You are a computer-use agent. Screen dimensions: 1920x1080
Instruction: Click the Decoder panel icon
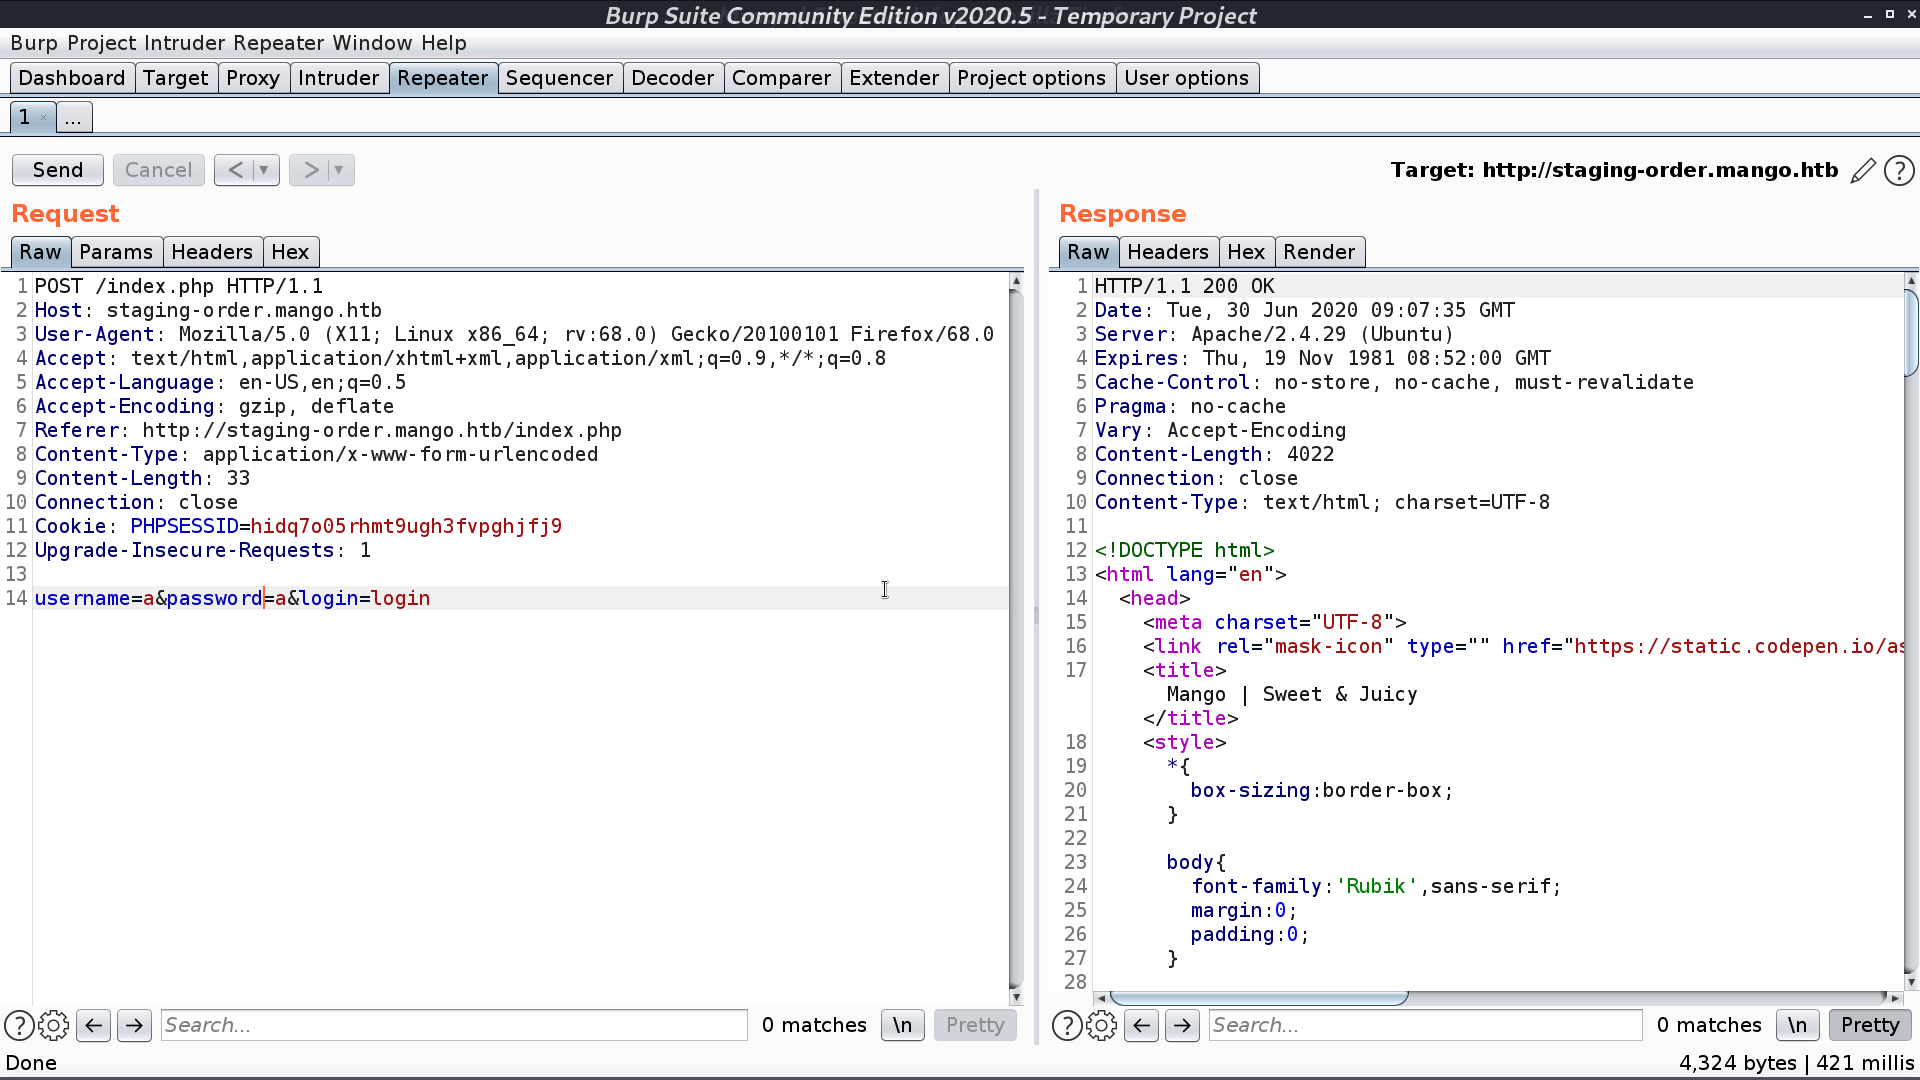pos(671,76)
